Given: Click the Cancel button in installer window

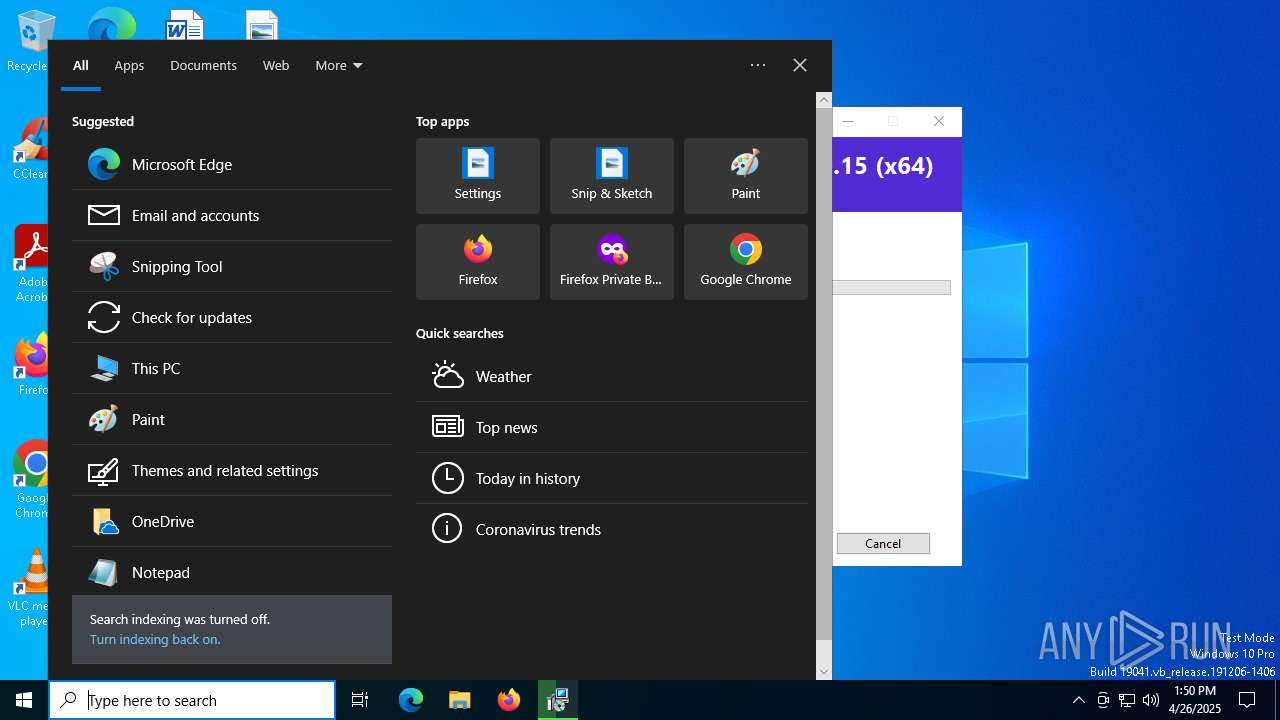Looking at the screenshot, I should click(883, 544).
